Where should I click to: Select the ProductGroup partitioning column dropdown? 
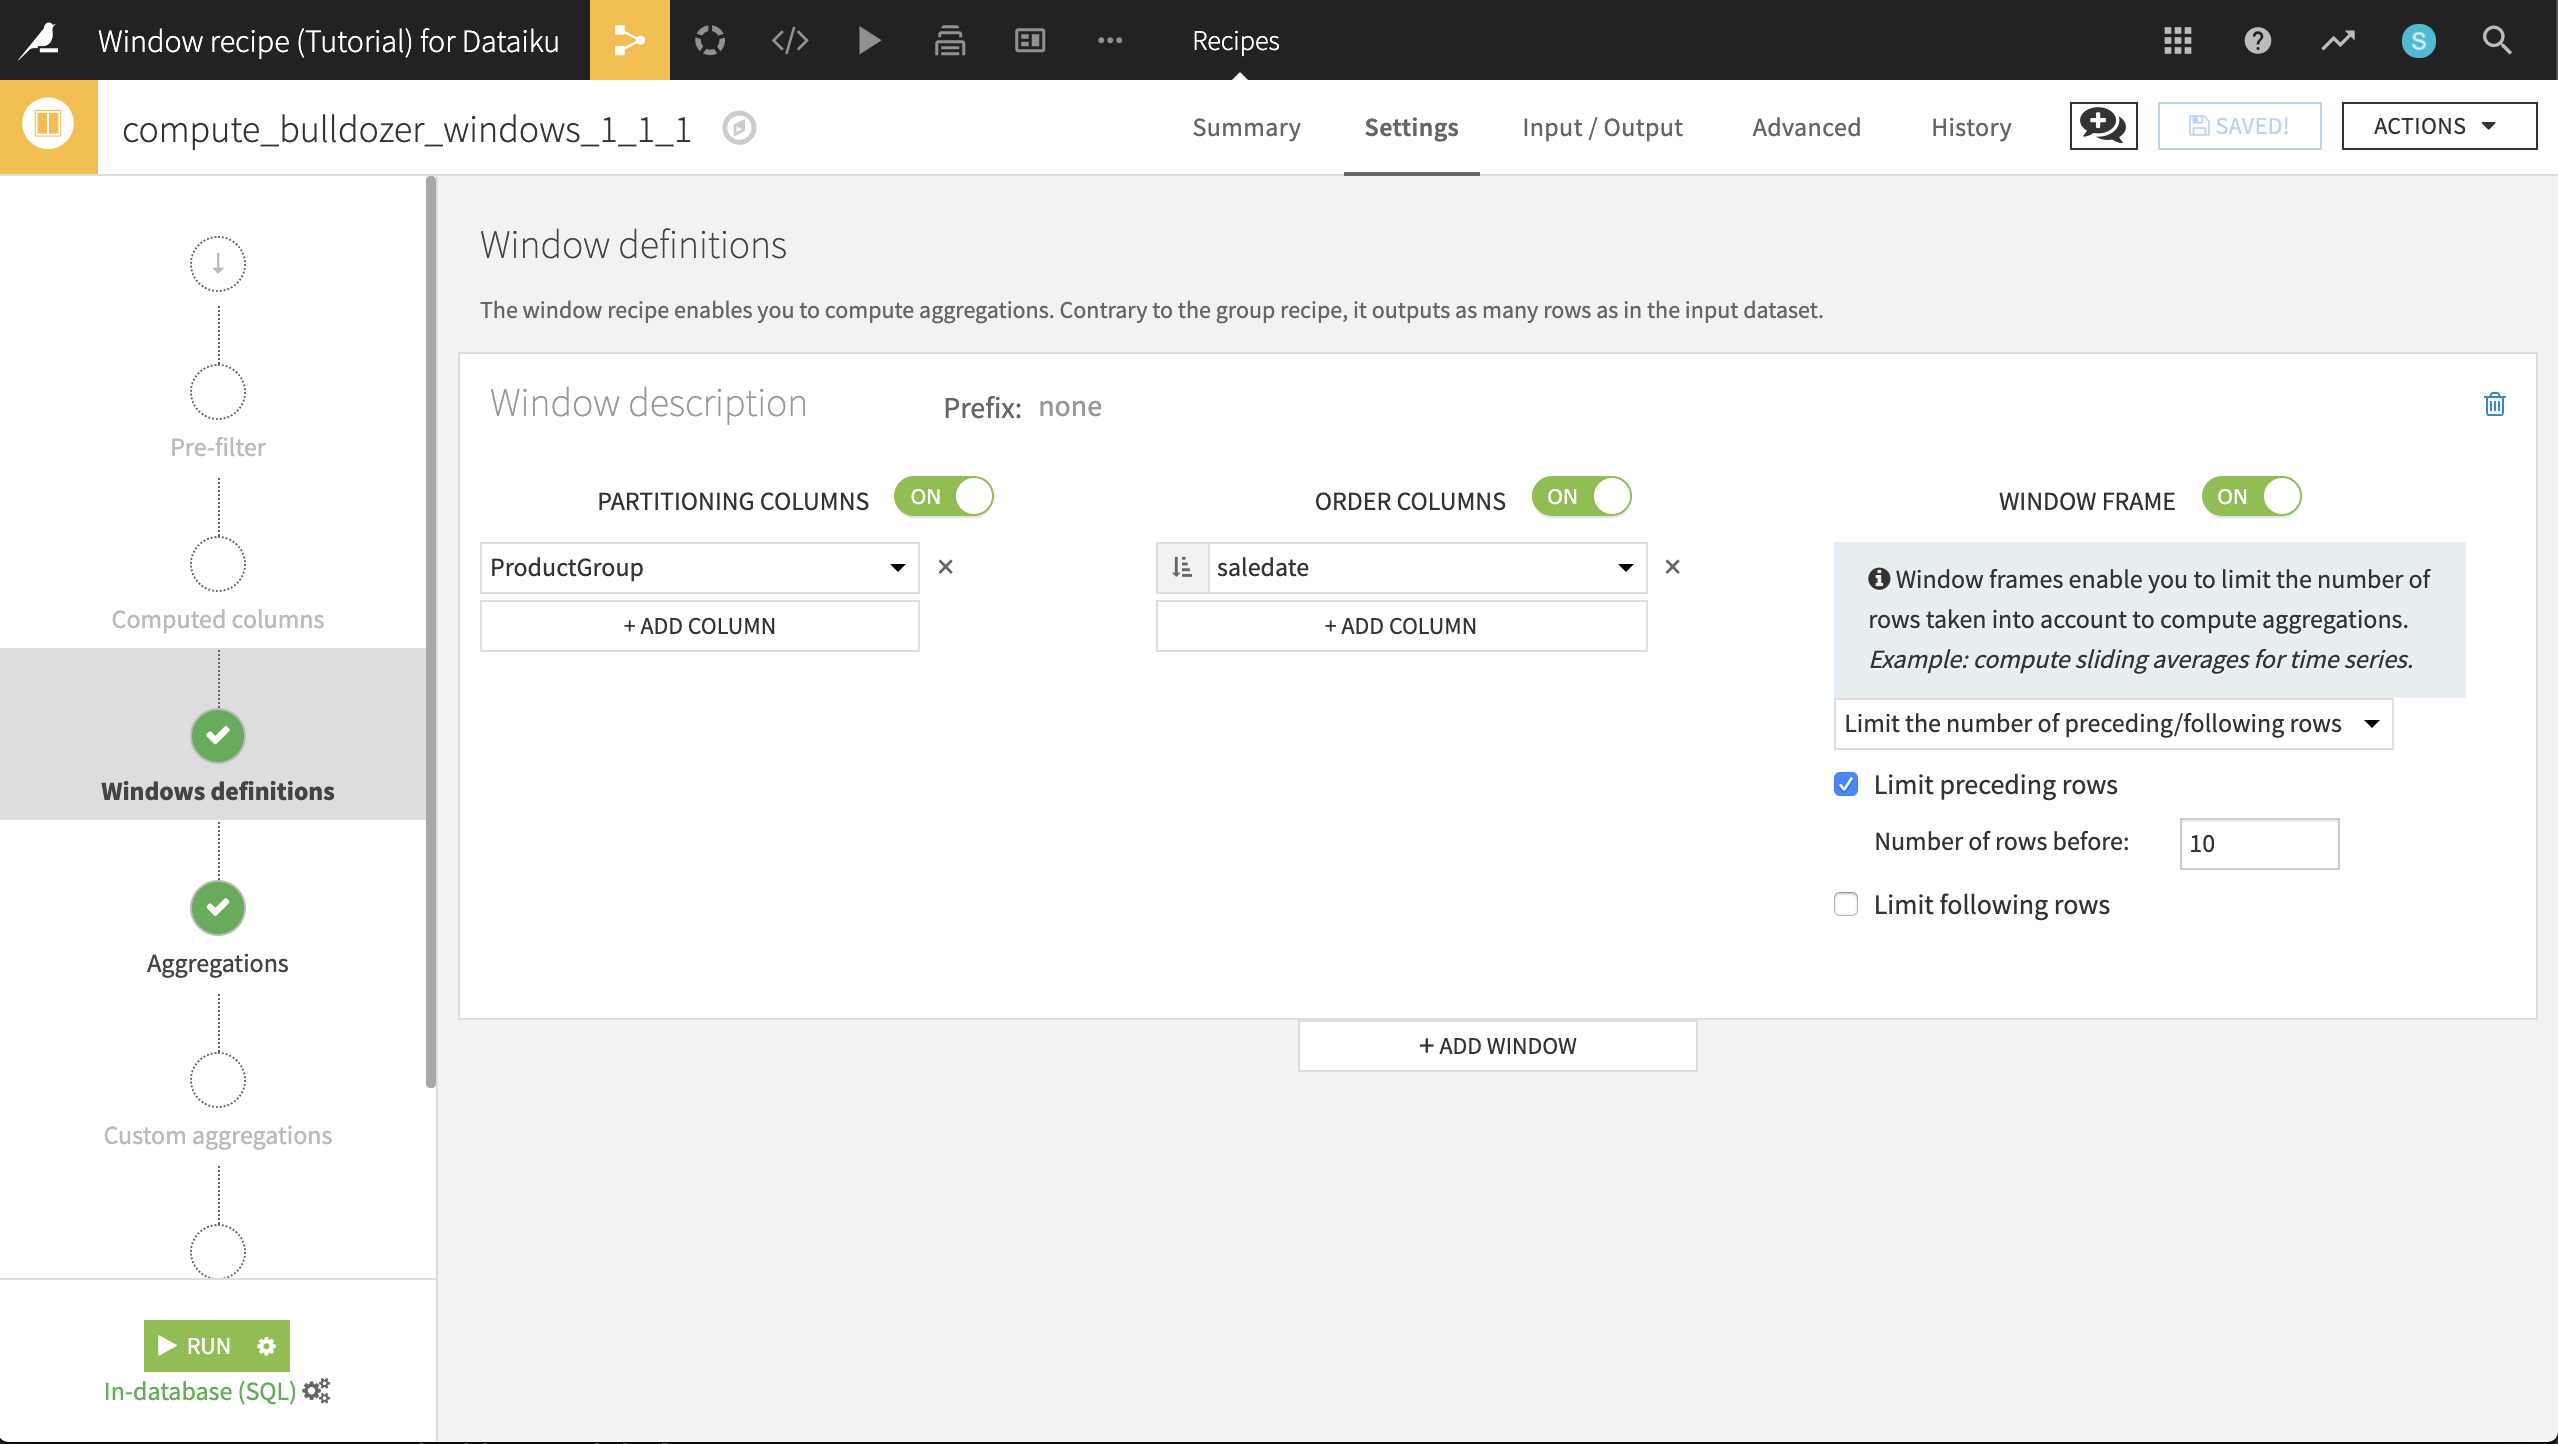click(699, 566)
